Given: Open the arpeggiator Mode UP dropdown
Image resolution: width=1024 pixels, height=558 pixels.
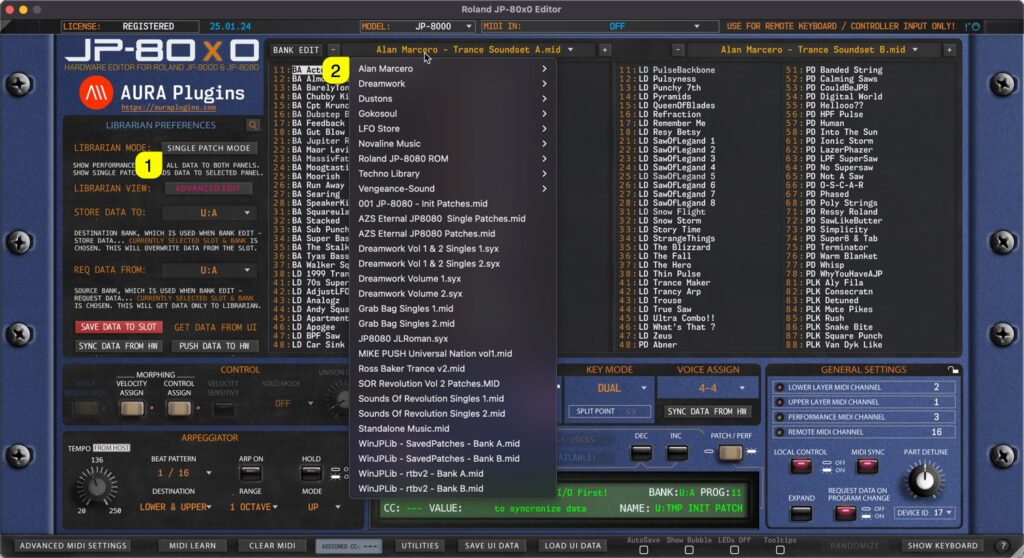Looking at the screenshot, I should tap(324, 507).
